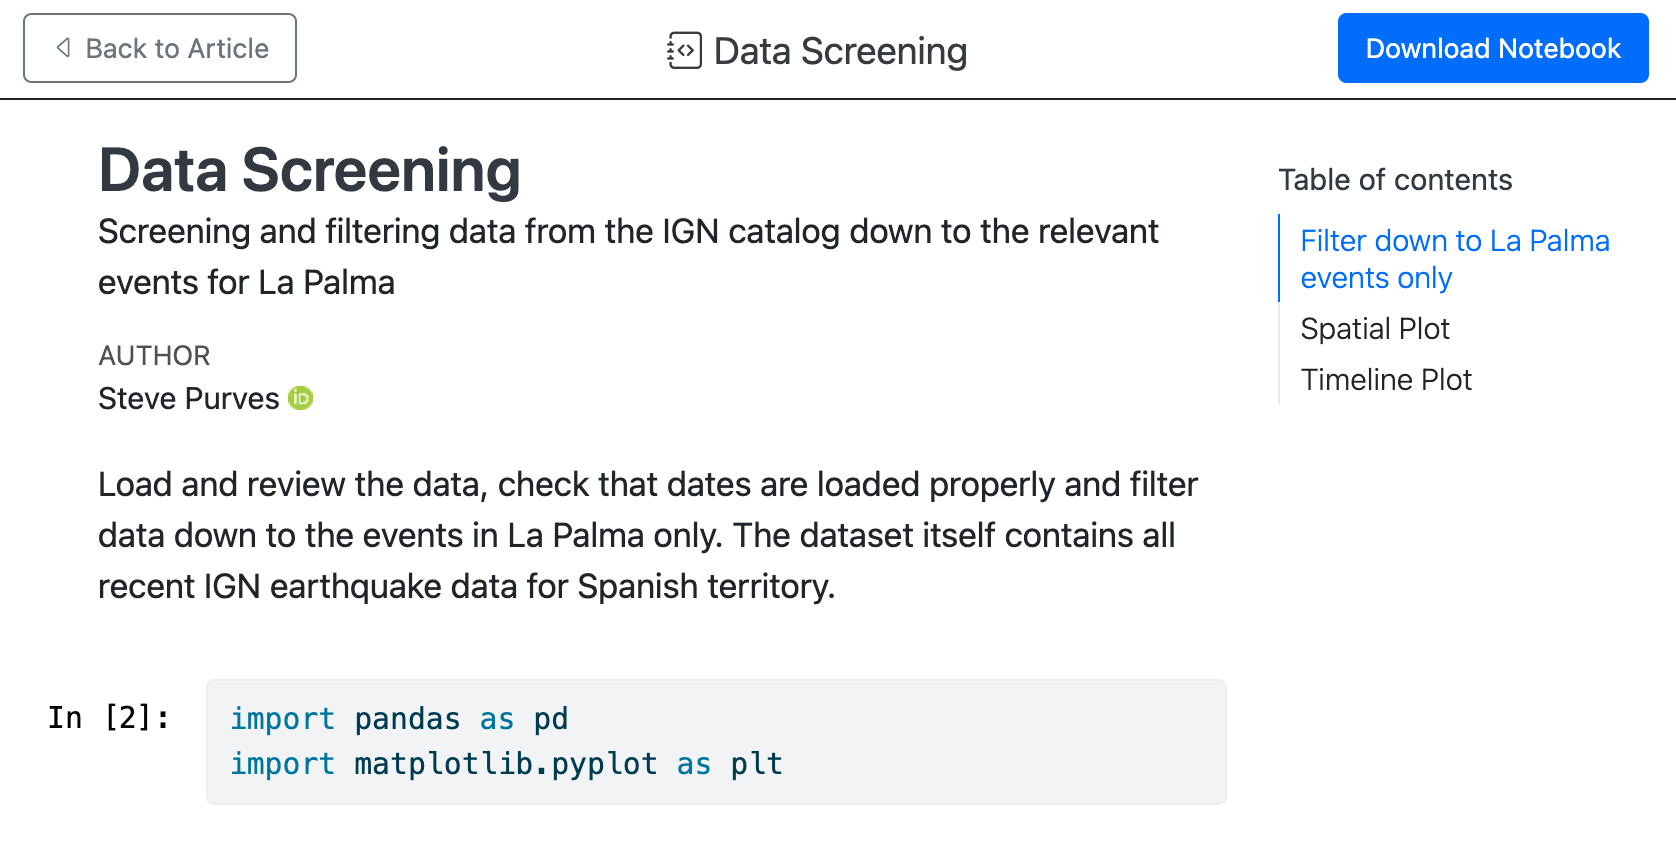Click the Data Screening page title
Image resolution: width=1676 pixels, height=850 pixels.
pyautogui.click(x=308, y=170)
